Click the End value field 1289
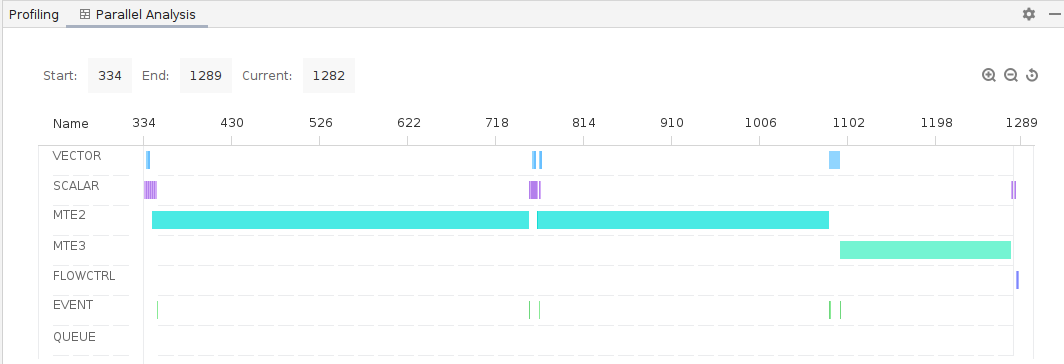 (x=206, y=75)
